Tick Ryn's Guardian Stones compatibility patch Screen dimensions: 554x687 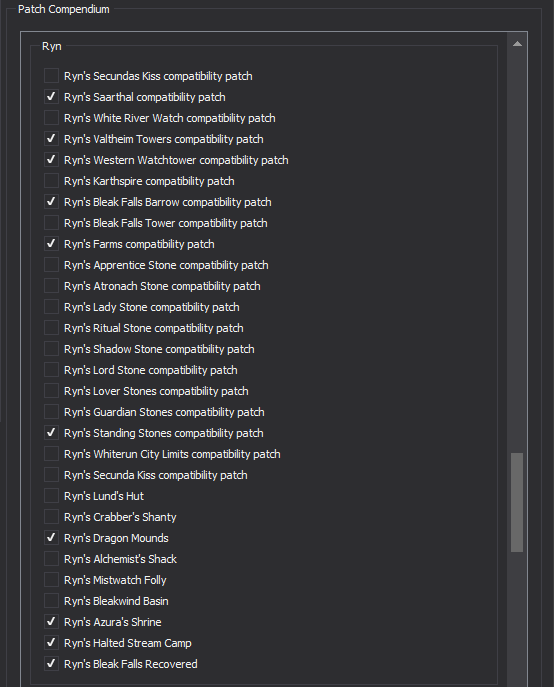(51, 412)
